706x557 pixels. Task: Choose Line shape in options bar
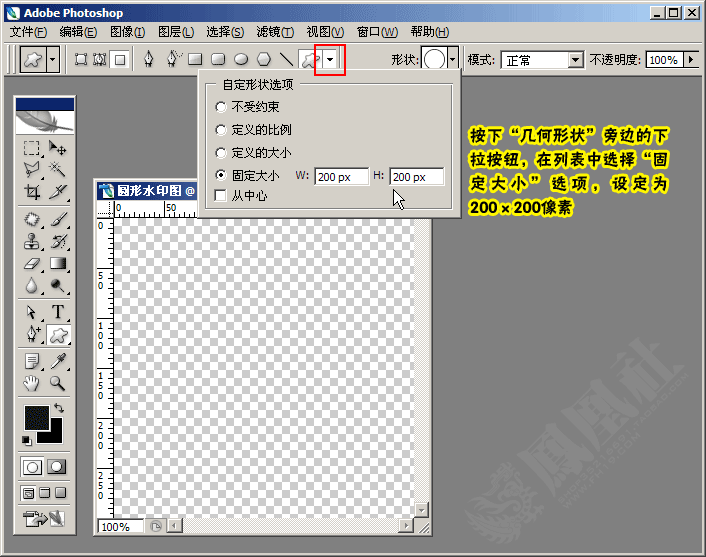pyautogui.click(x=286, y=59)
